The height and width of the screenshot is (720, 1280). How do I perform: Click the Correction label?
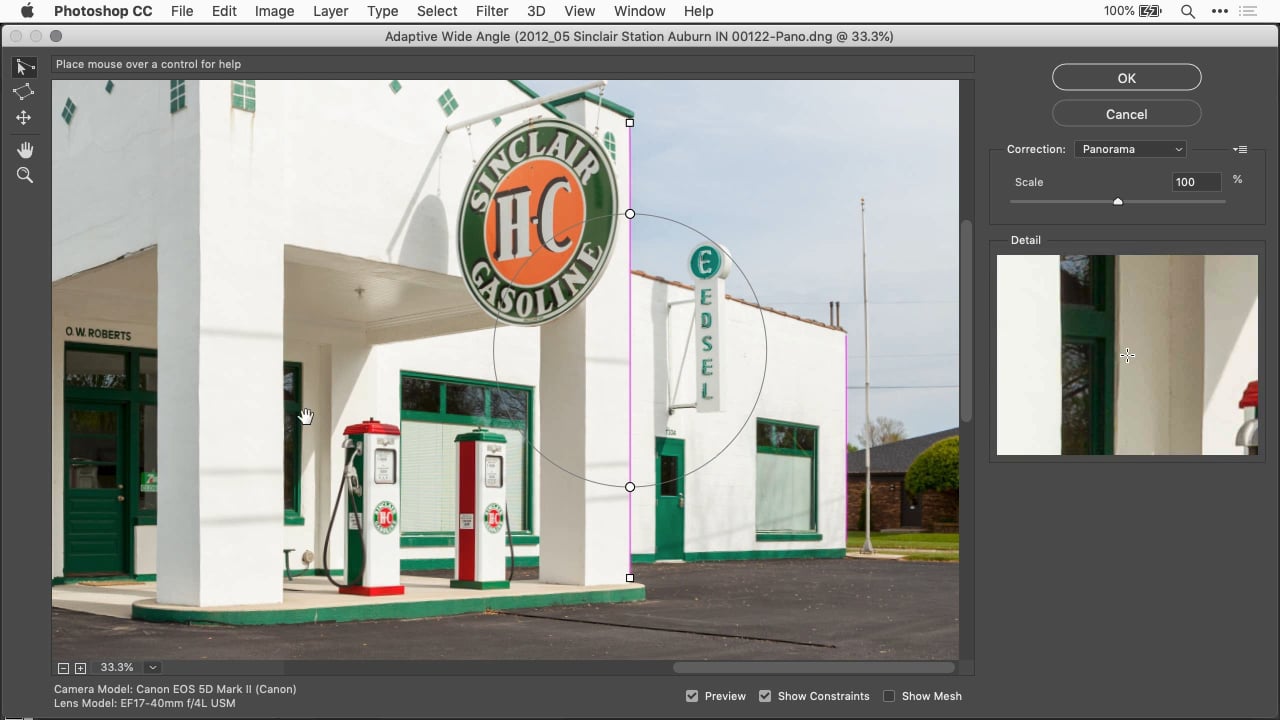[1036, 149]
